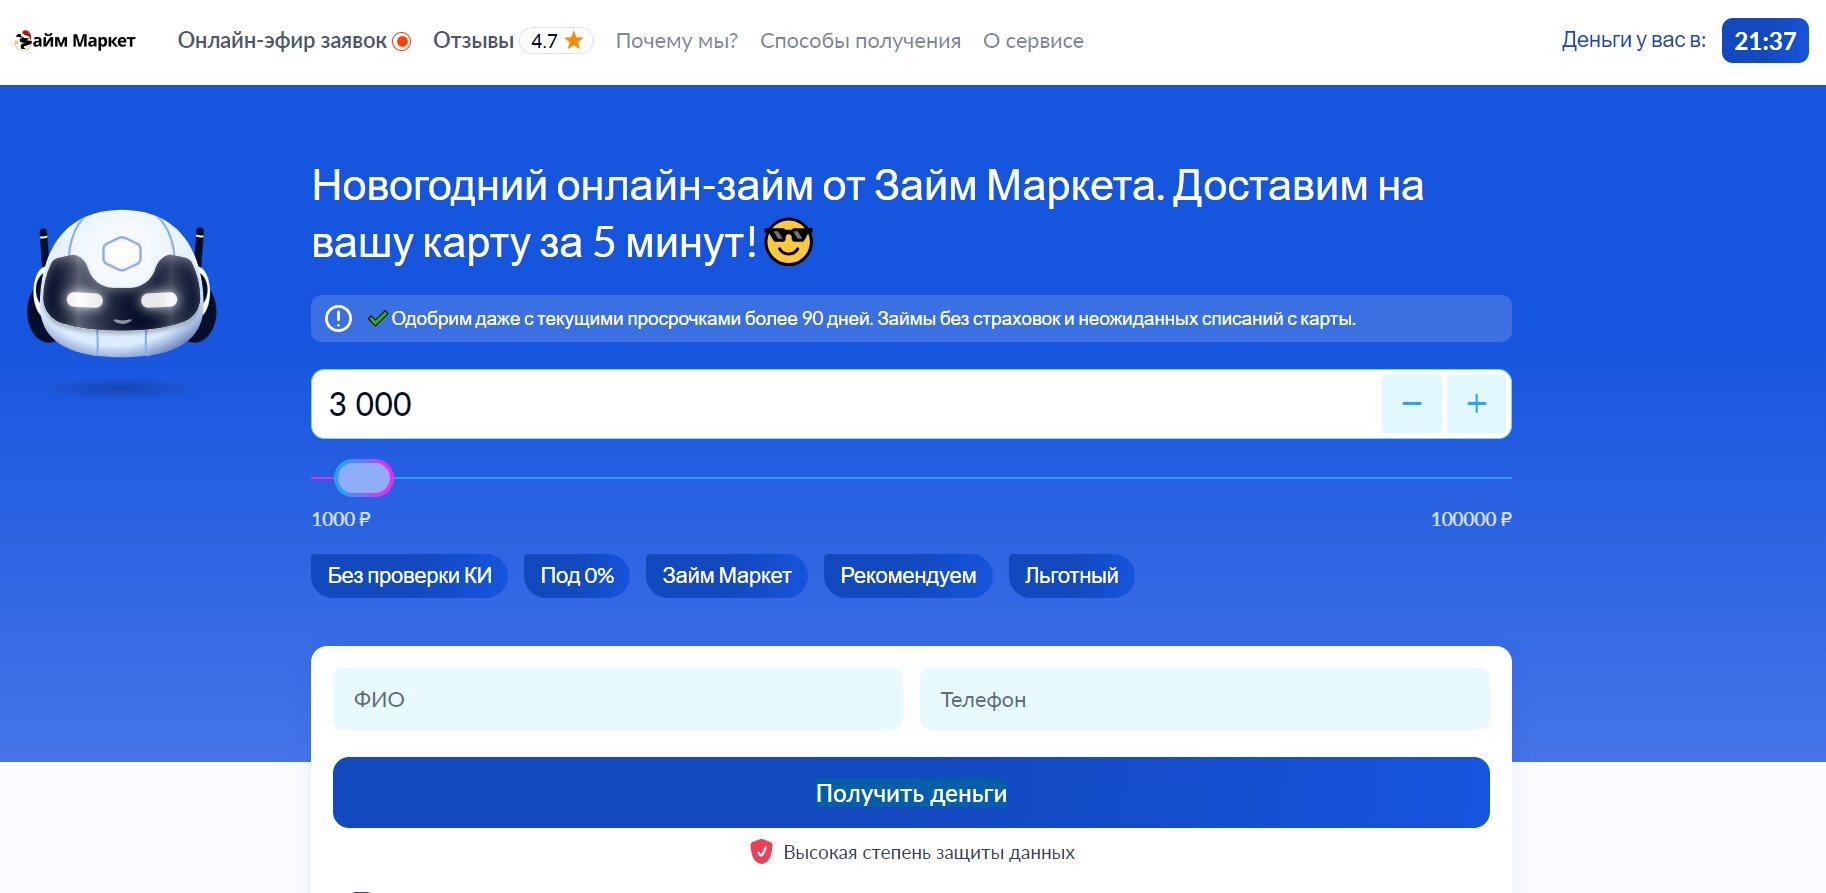Select the Без проверки КИ tag

pos(410,576)
